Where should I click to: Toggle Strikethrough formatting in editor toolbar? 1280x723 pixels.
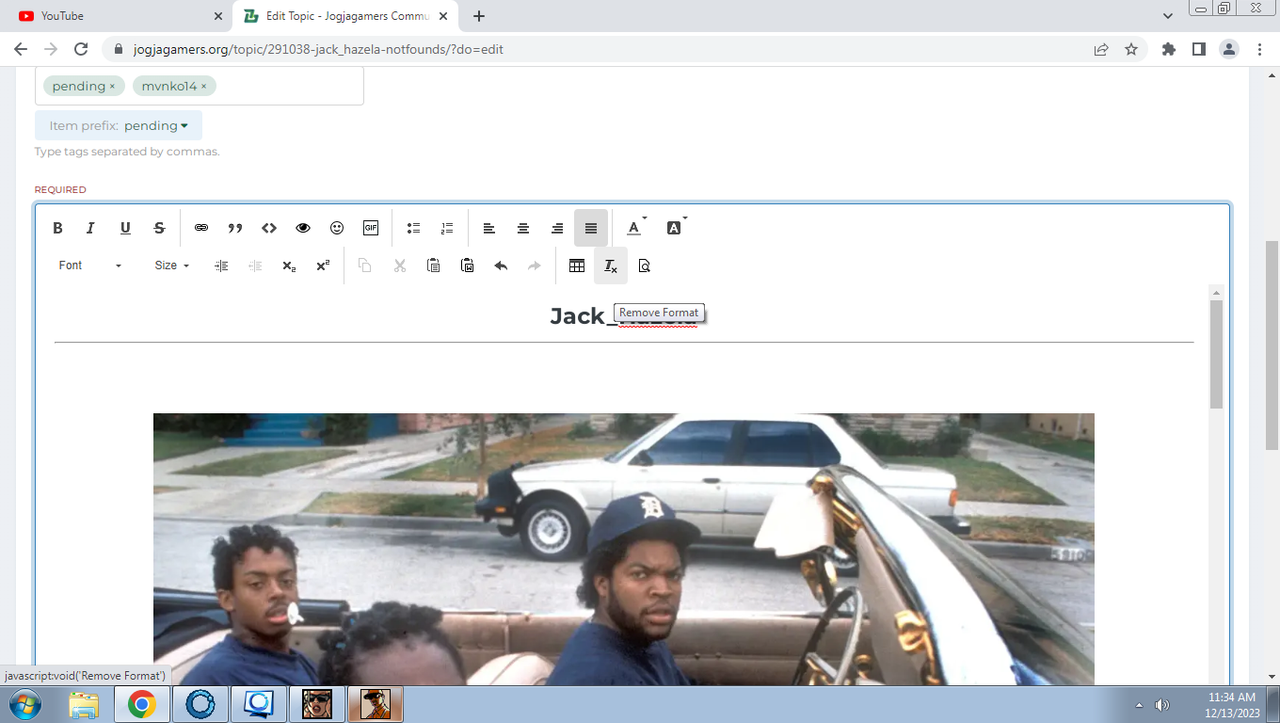(159, 228)
